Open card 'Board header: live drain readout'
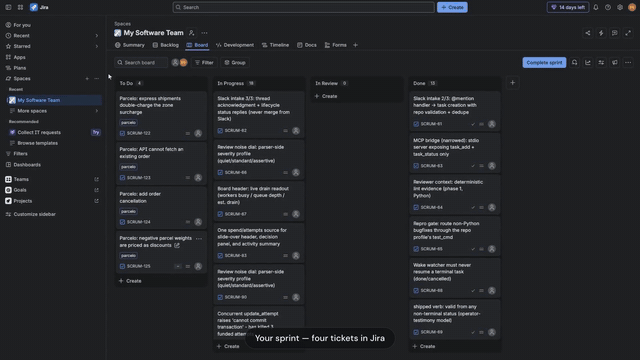The height and width of the screenshot is (360, 640). [x=258, y=200]
